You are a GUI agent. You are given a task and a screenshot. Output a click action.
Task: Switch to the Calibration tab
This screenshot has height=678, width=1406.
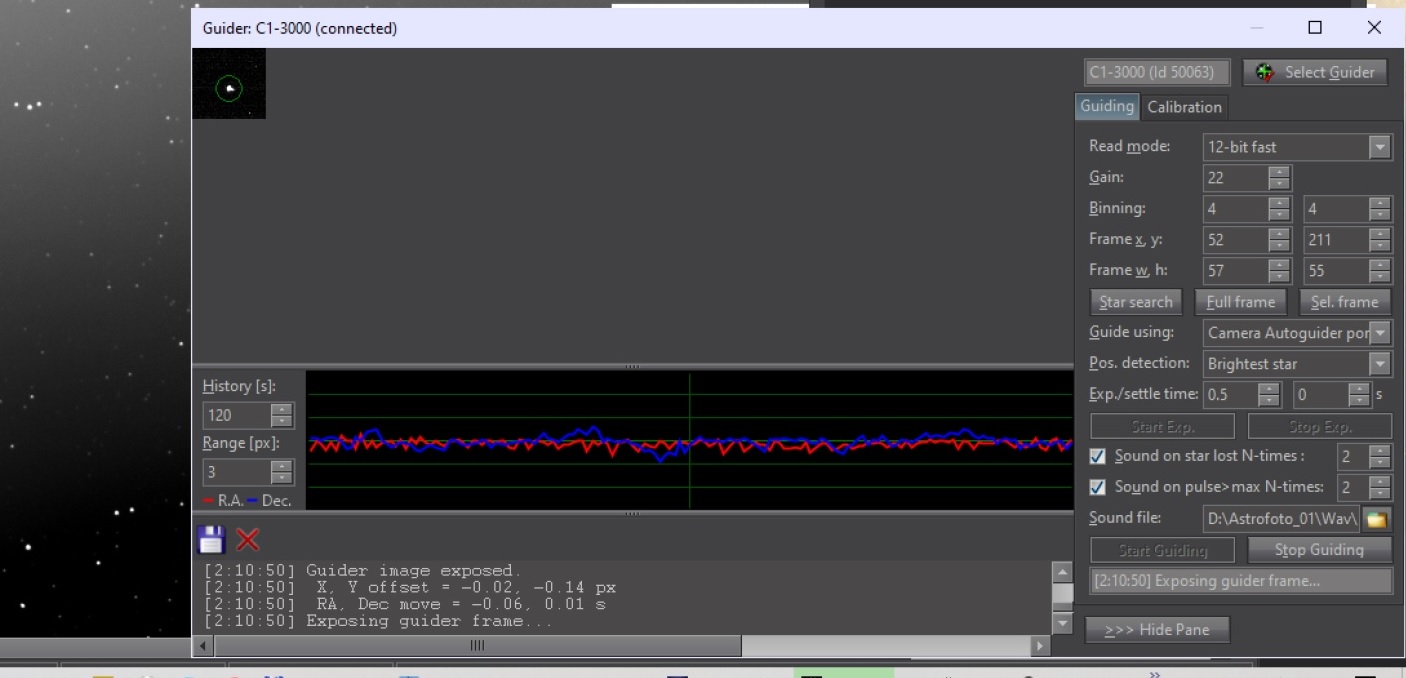click(x=1184, y=107)
